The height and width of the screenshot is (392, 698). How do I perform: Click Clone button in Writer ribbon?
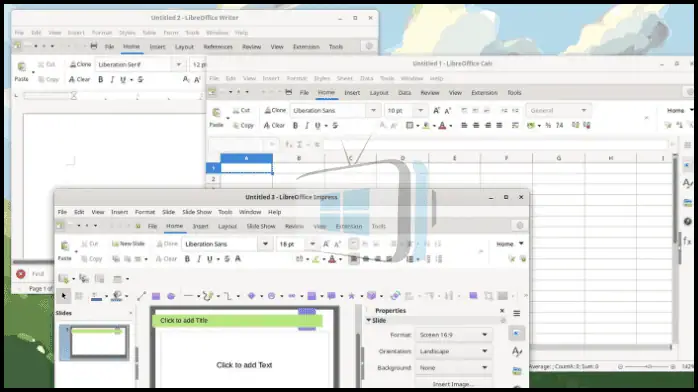coord(80,65)
